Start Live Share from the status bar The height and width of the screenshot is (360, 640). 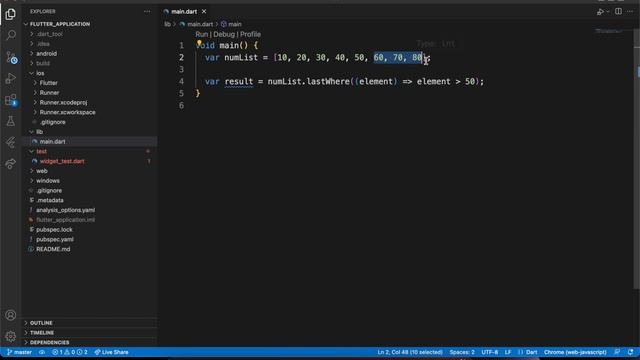point(111,352)
